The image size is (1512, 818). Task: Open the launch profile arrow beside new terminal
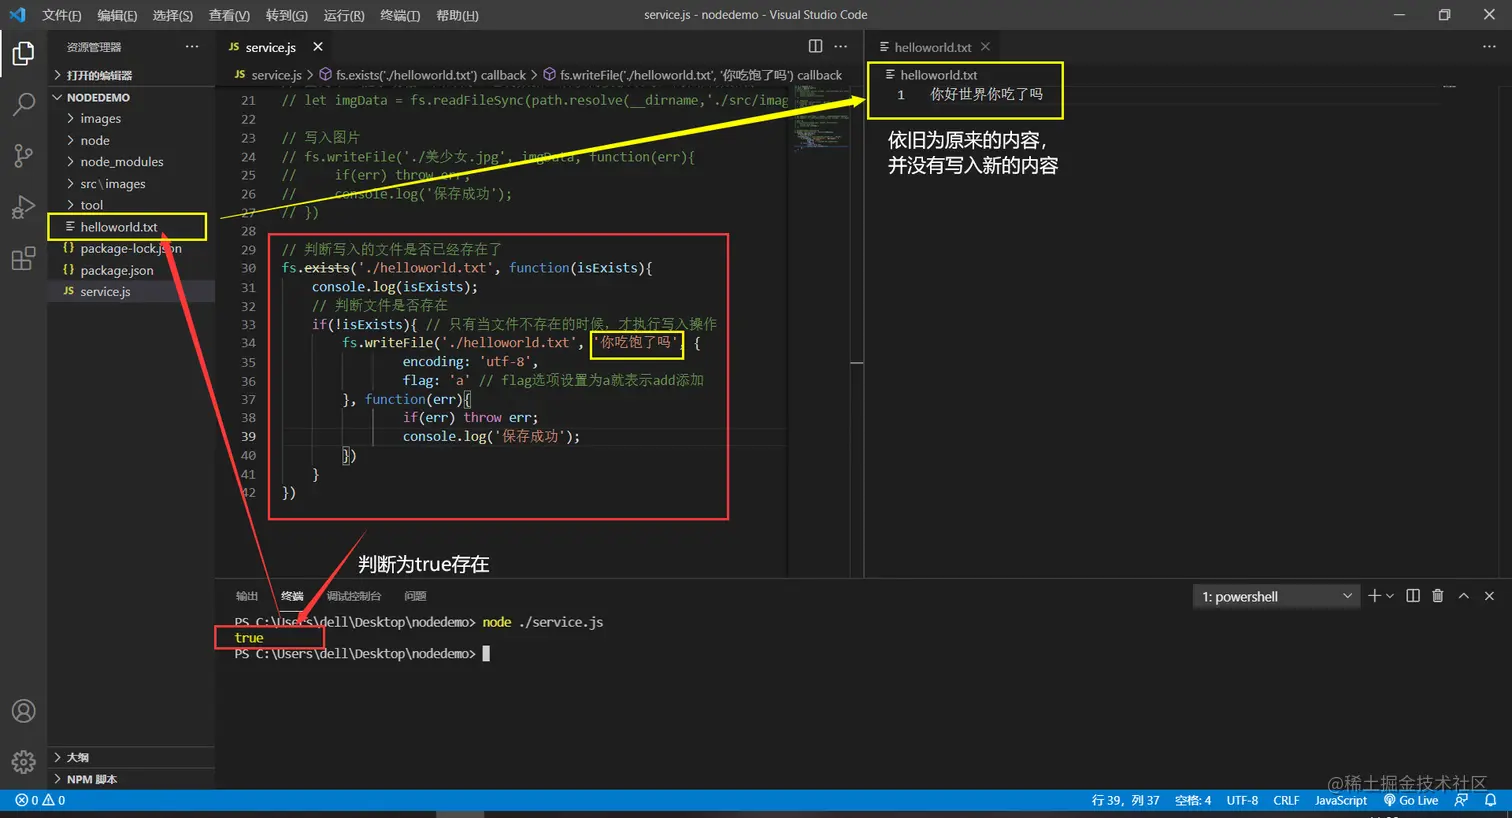coord(1390,596)
